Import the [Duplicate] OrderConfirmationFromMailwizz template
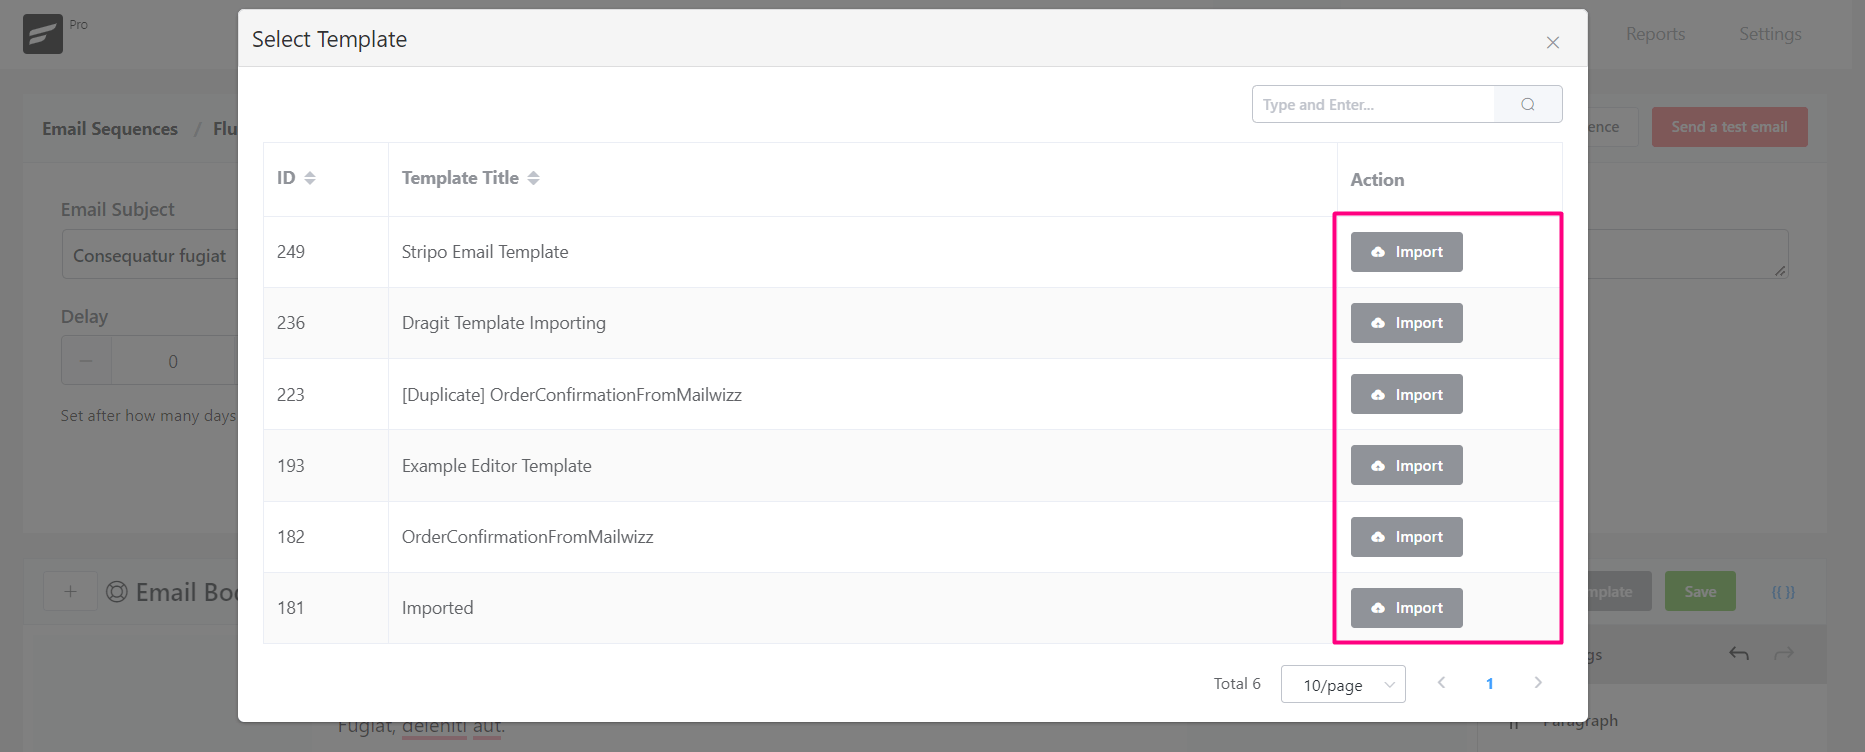Image resolution: width=1865 pixels, height=752 pixels. tap(1406, 394)
